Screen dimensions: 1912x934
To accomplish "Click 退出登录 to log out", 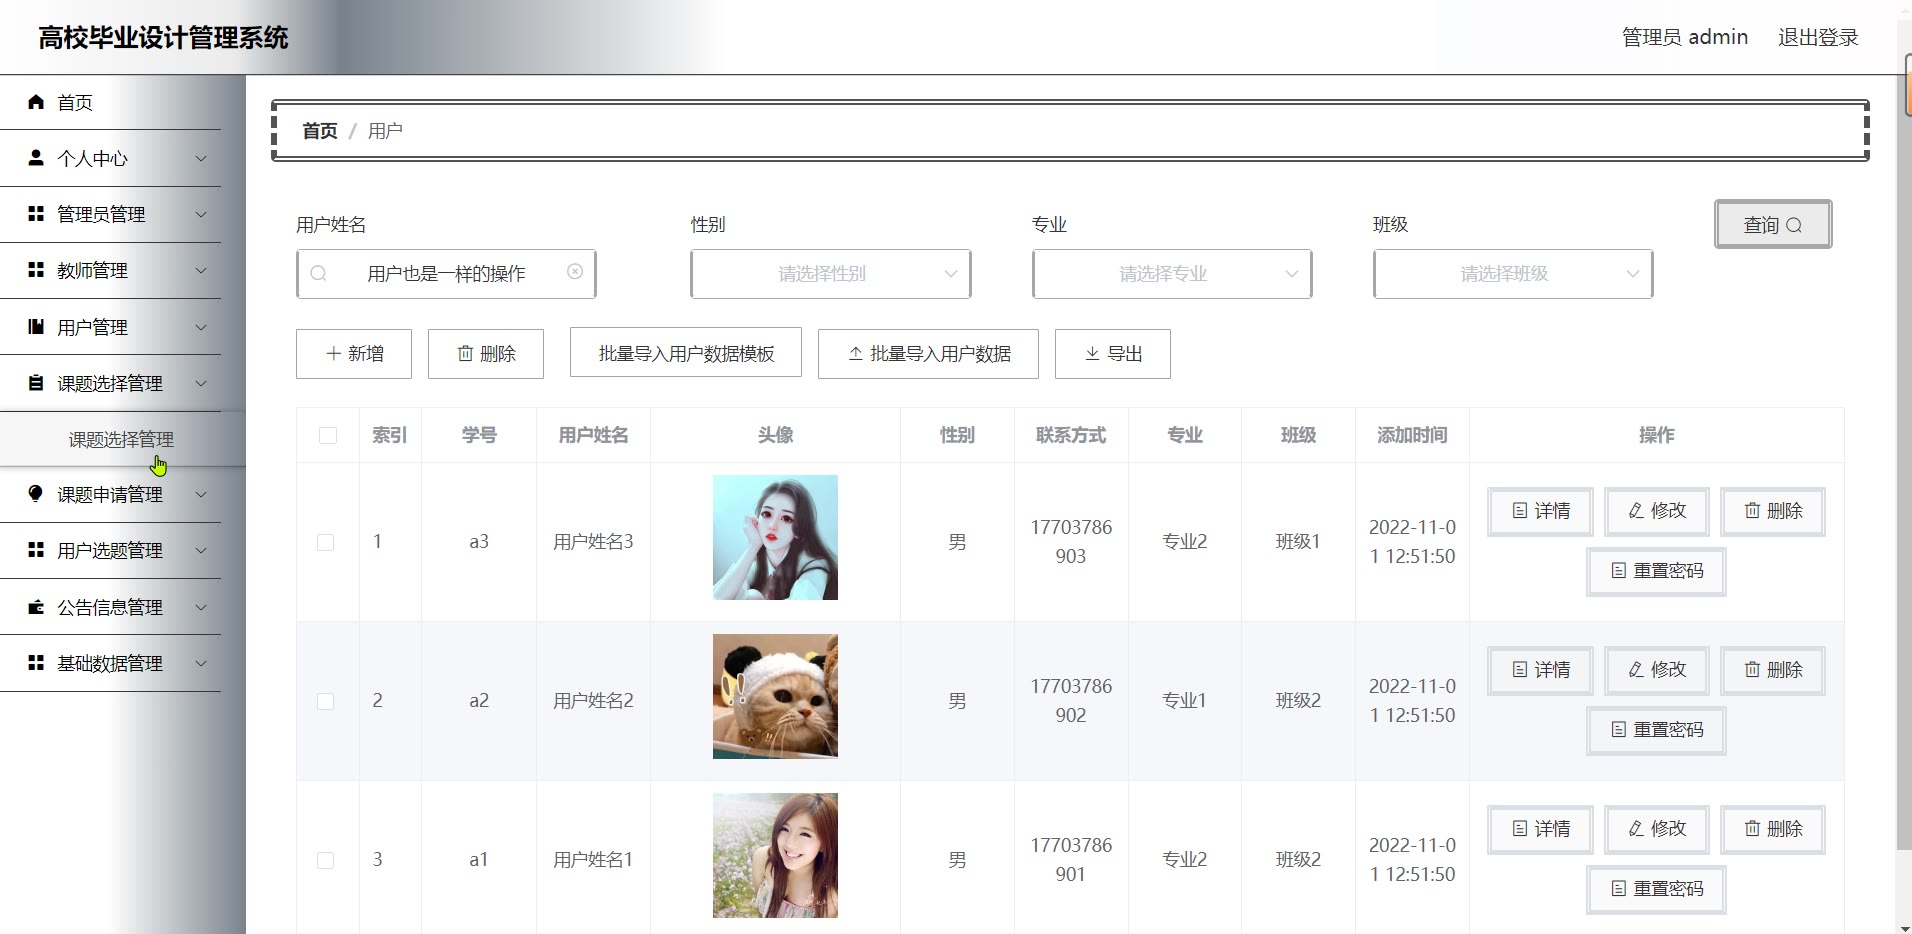I will (x=1818, y=37).
